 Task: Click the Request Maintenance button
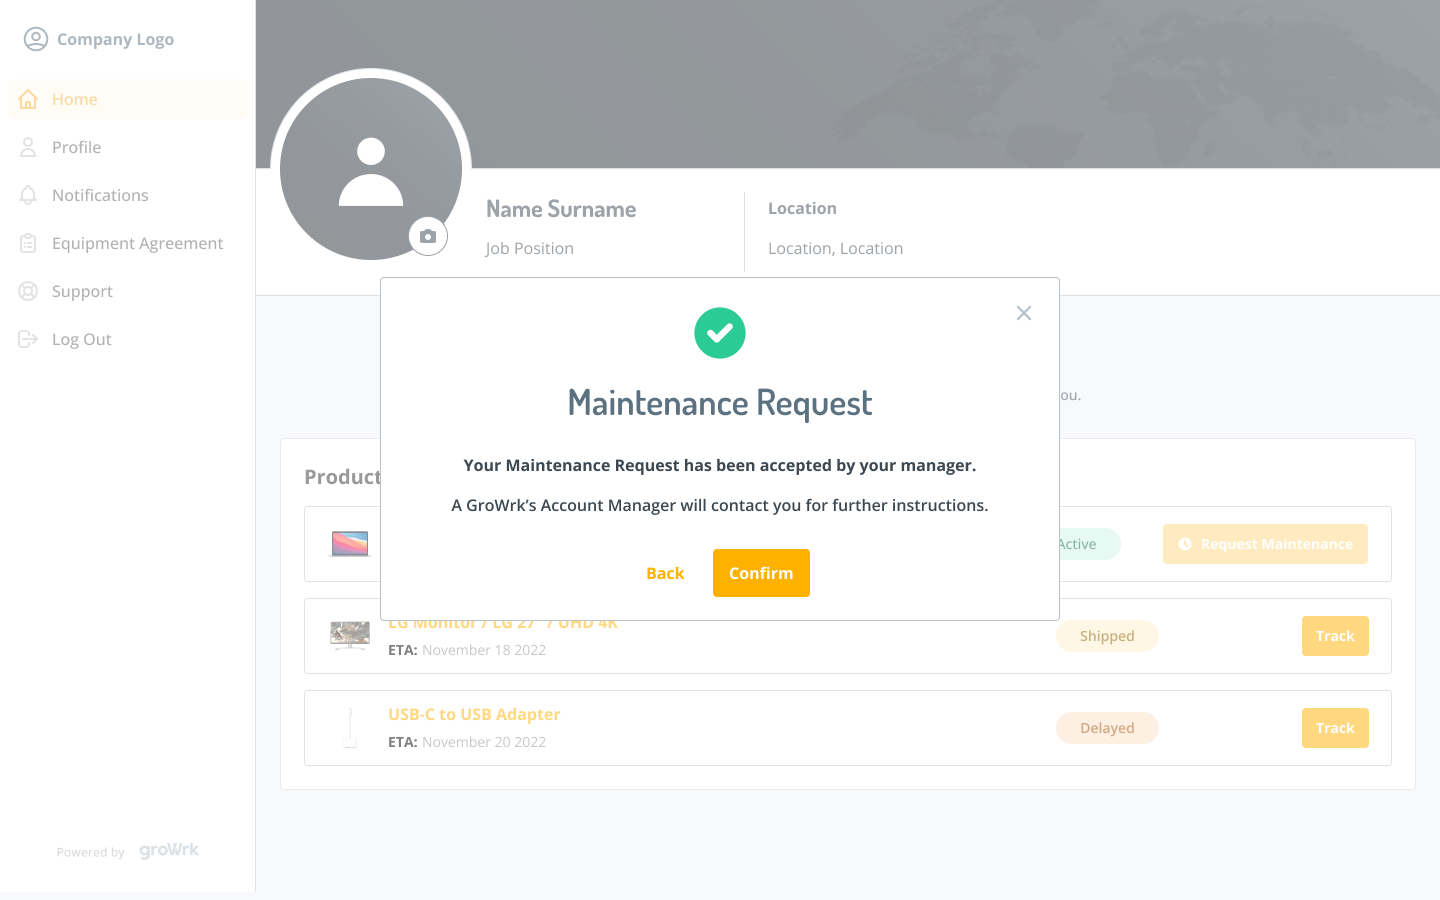point(1265,544)
